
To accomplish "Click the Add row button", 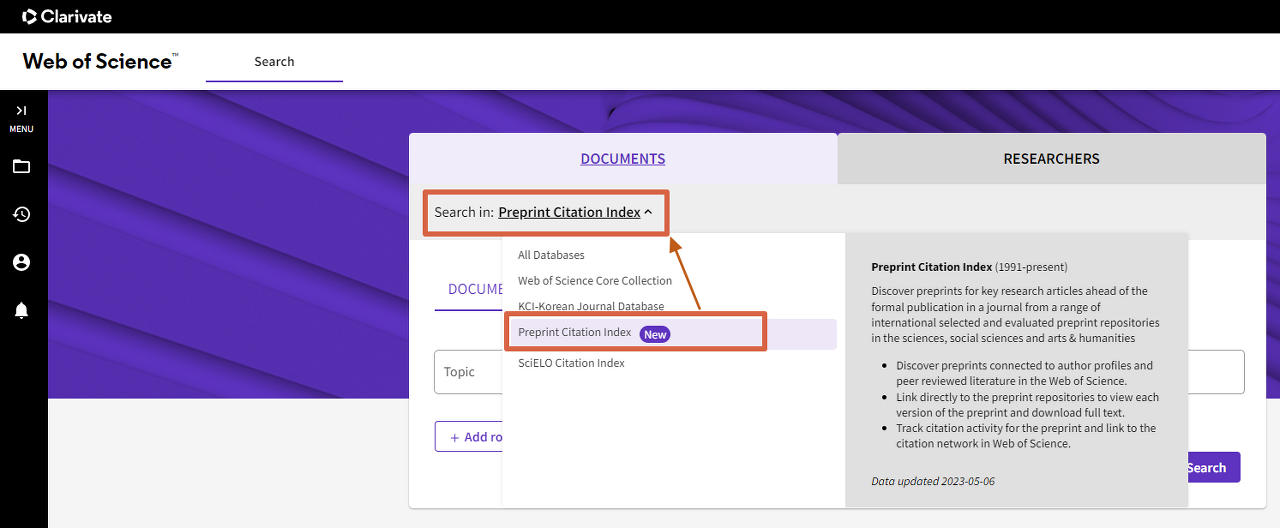I will tap(469, 437).
